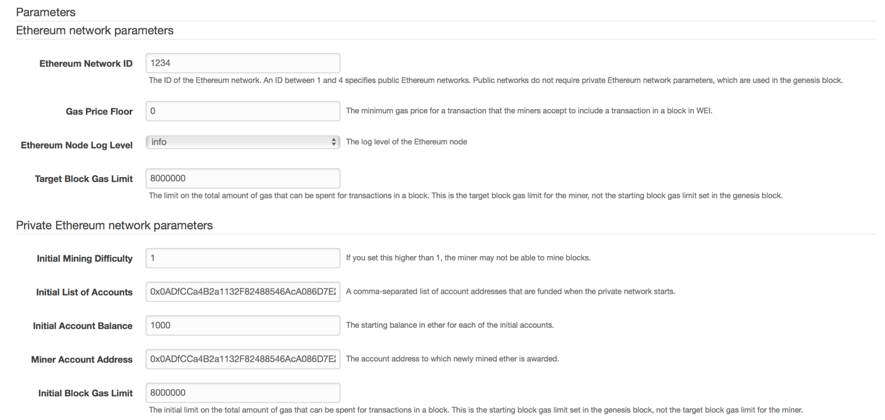The width and height of the screenshot is (885, 420).
Task: Click the 'Ethereum network parameters' section heading
Action: click(x=95, y=30)
